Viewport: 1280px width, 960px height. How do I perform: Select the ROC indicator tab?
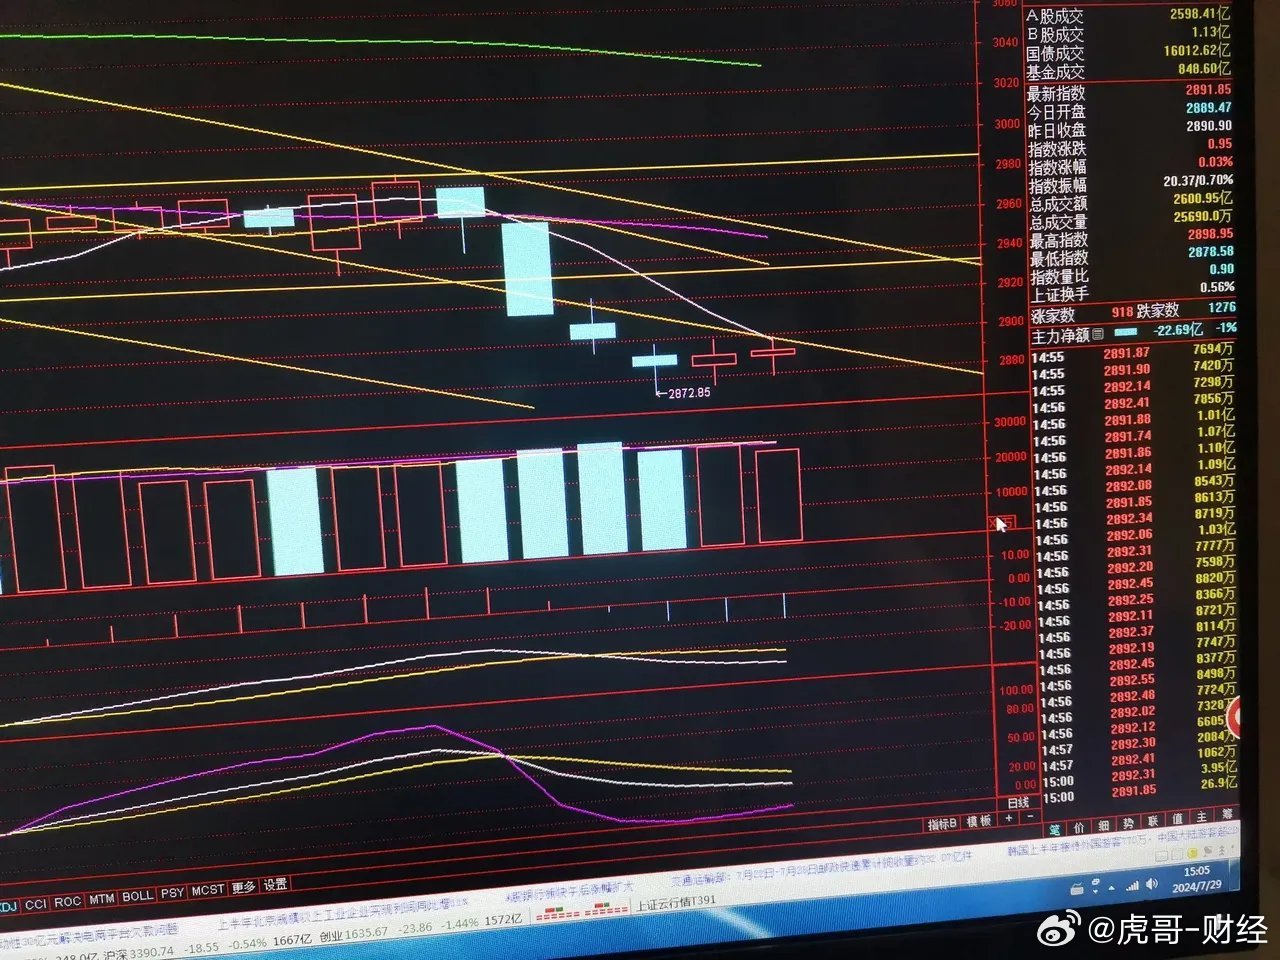pos(67,902)
